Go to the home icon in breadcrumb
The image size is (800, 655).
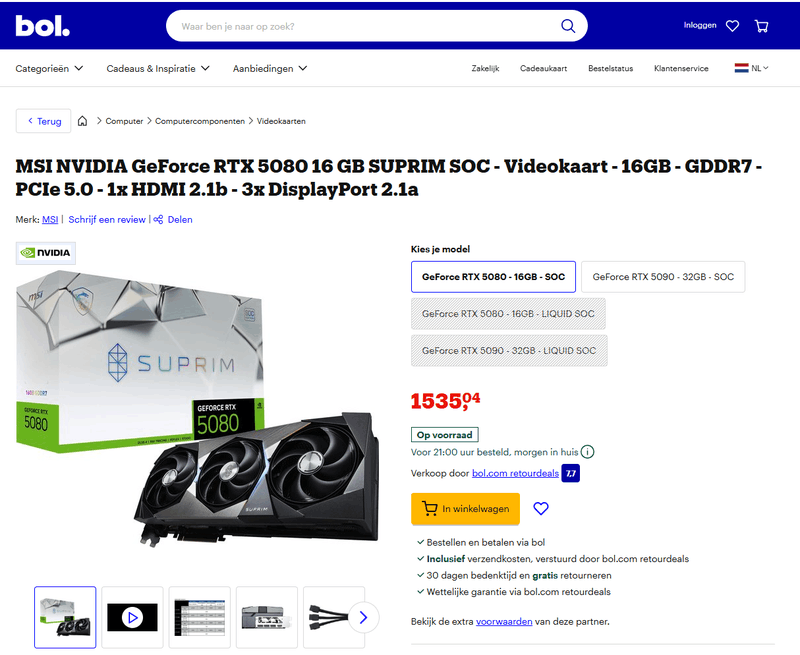[x=82, y=121]
